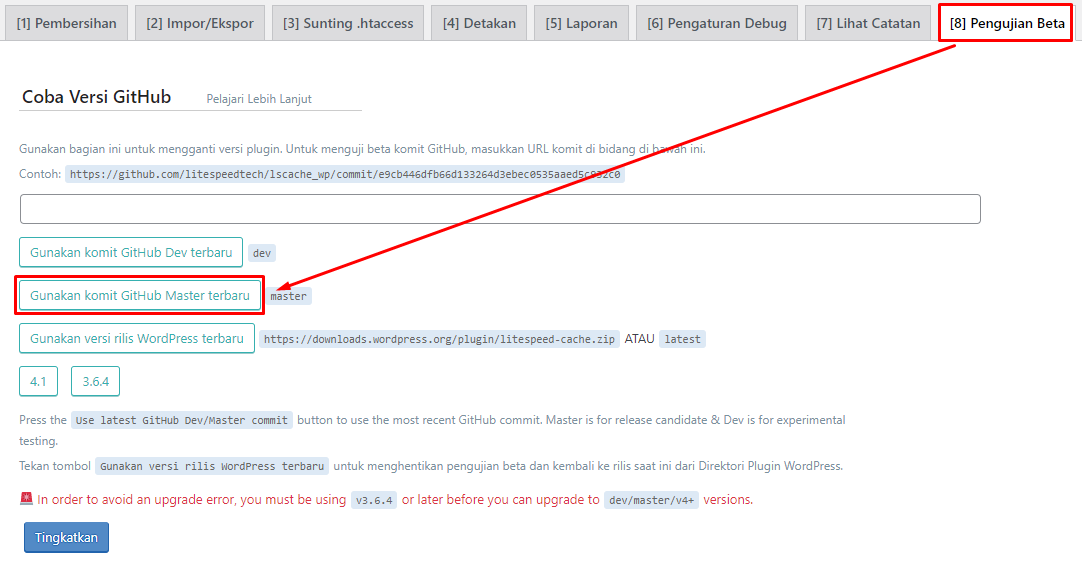Choose version 4.1 button
1082x565 pixels.
(x=39, y=381)
